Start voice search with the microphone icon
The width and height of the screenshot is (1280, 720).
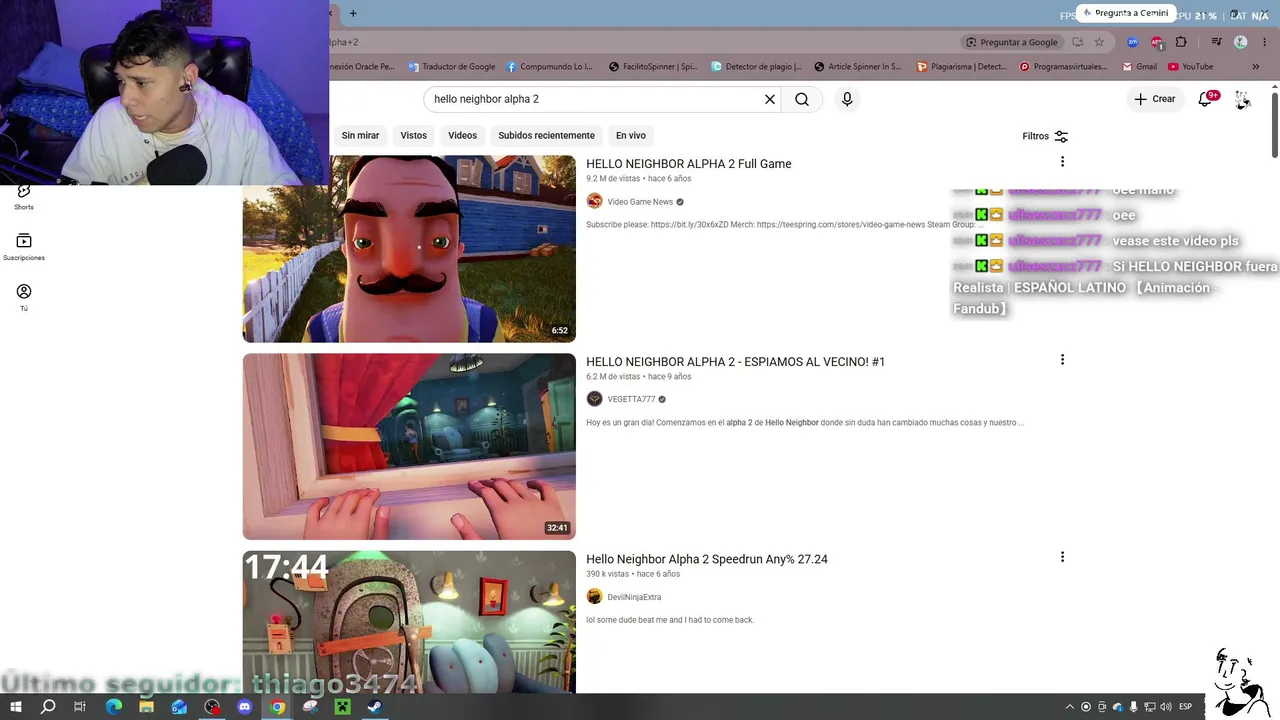(x=847, y=99)
